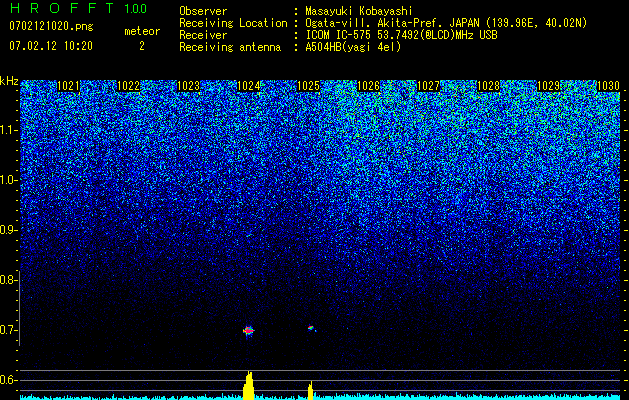The width and height of the screenshot is (629, 400).
Task: Click the ICOM IC-575 receiver text
Action: [x=401, y=35]
